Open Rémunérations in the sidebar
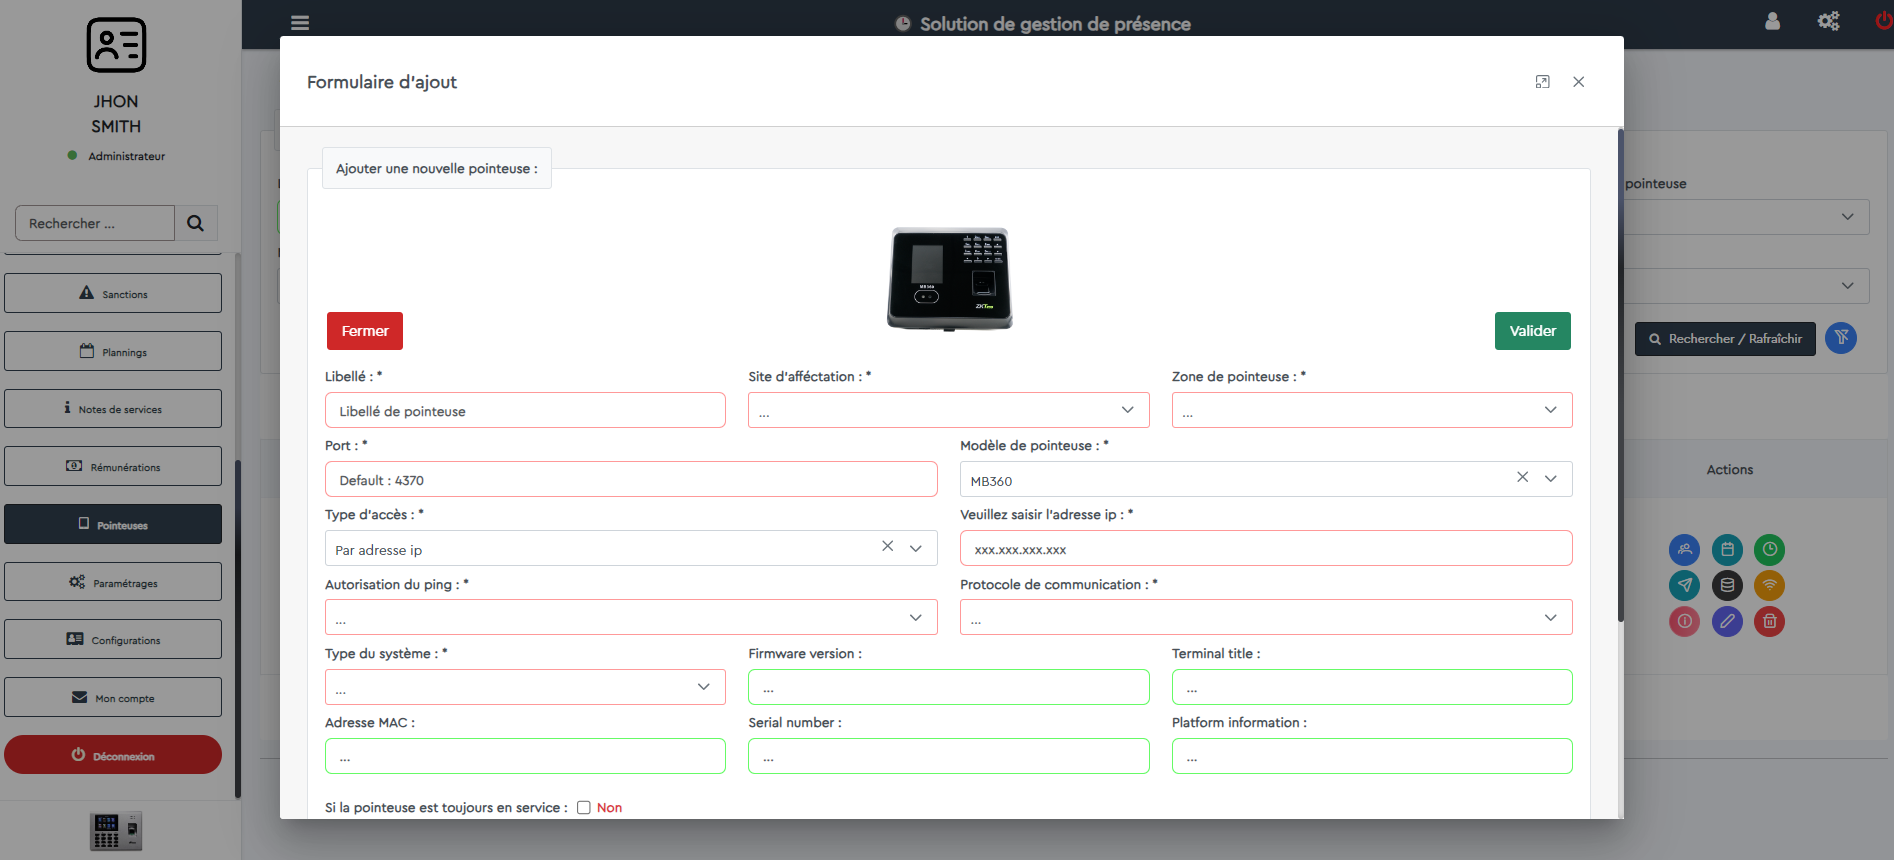The height and width of the screenshot is (860, 1894). 113,466
